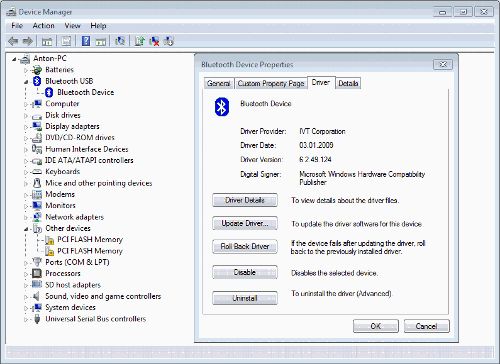Click first PCI FLASH Memory warning icon
500x364 pixels.
point(49,240)
